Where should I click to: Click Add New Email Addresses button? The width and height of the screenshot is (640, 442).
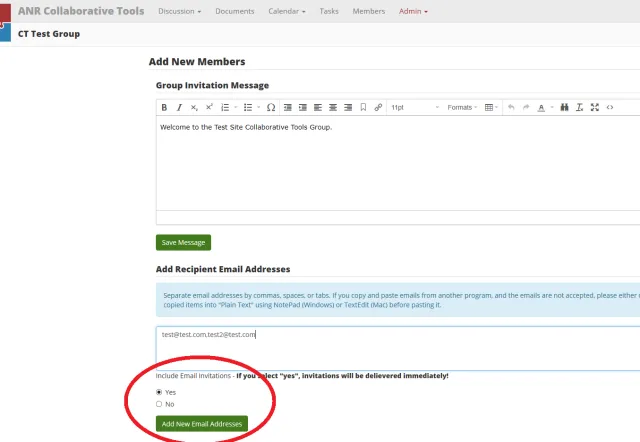click(x=201, y=424)
